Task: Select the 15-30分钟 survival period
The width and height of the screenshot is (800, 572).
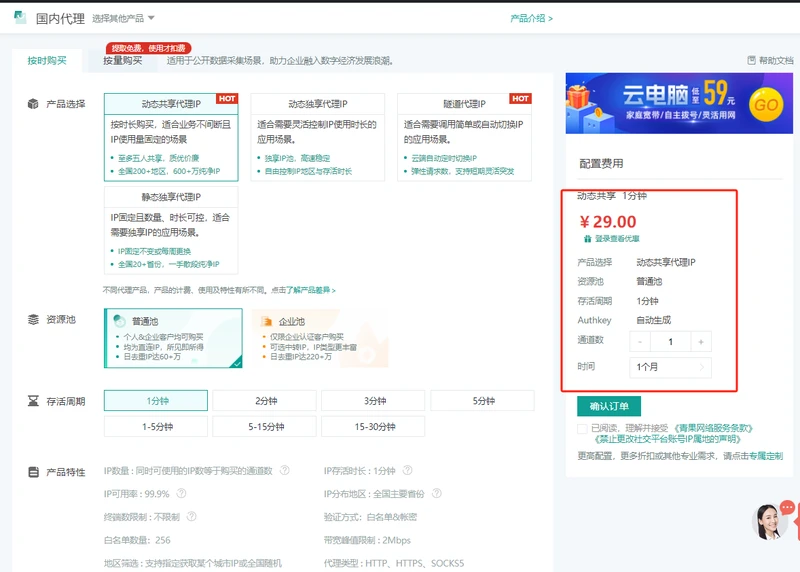Action: (x=373, y=427)
